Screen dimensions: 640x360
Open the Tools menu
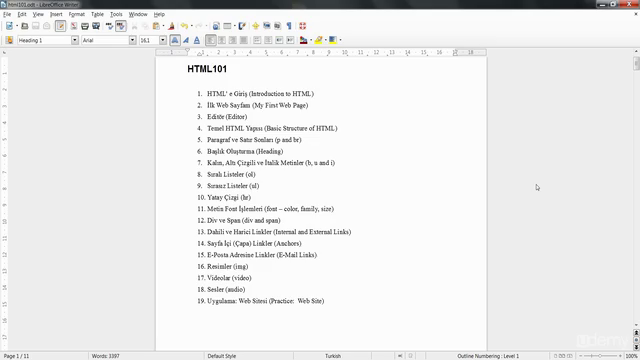click(116, 14)
